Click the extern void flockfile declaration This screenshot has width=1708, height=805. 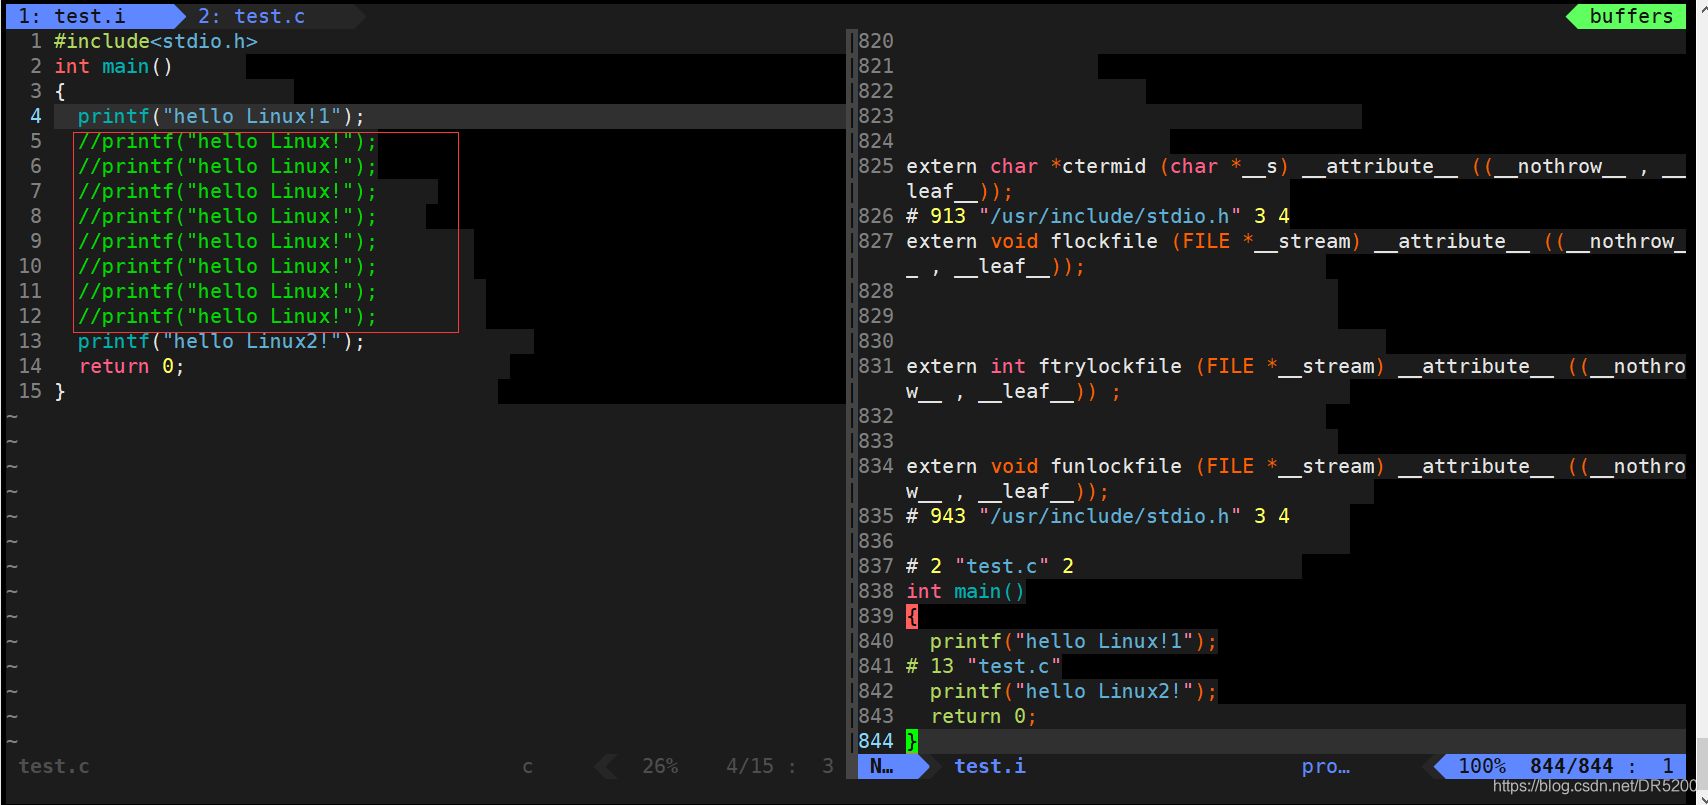(x=1296, y=253)
